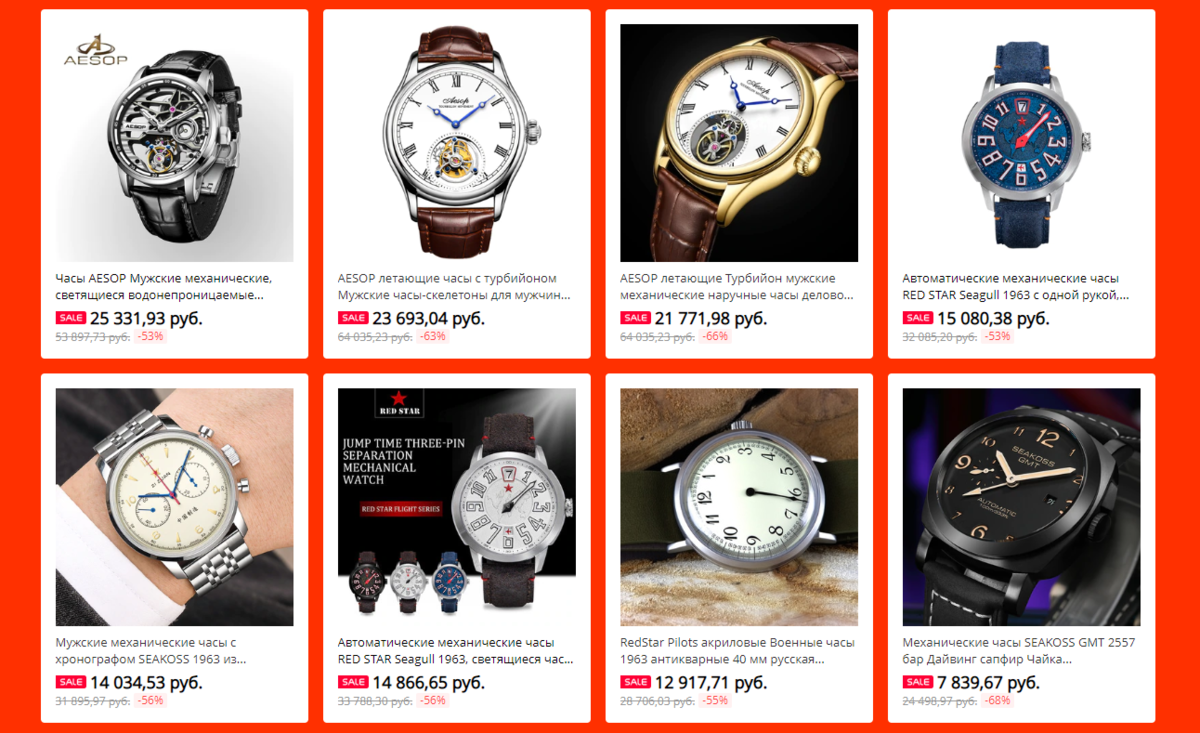This screenshot has height=733, width=1200.
Task: Open the blue RED STAR watch image
Action: pos(1021,143)
